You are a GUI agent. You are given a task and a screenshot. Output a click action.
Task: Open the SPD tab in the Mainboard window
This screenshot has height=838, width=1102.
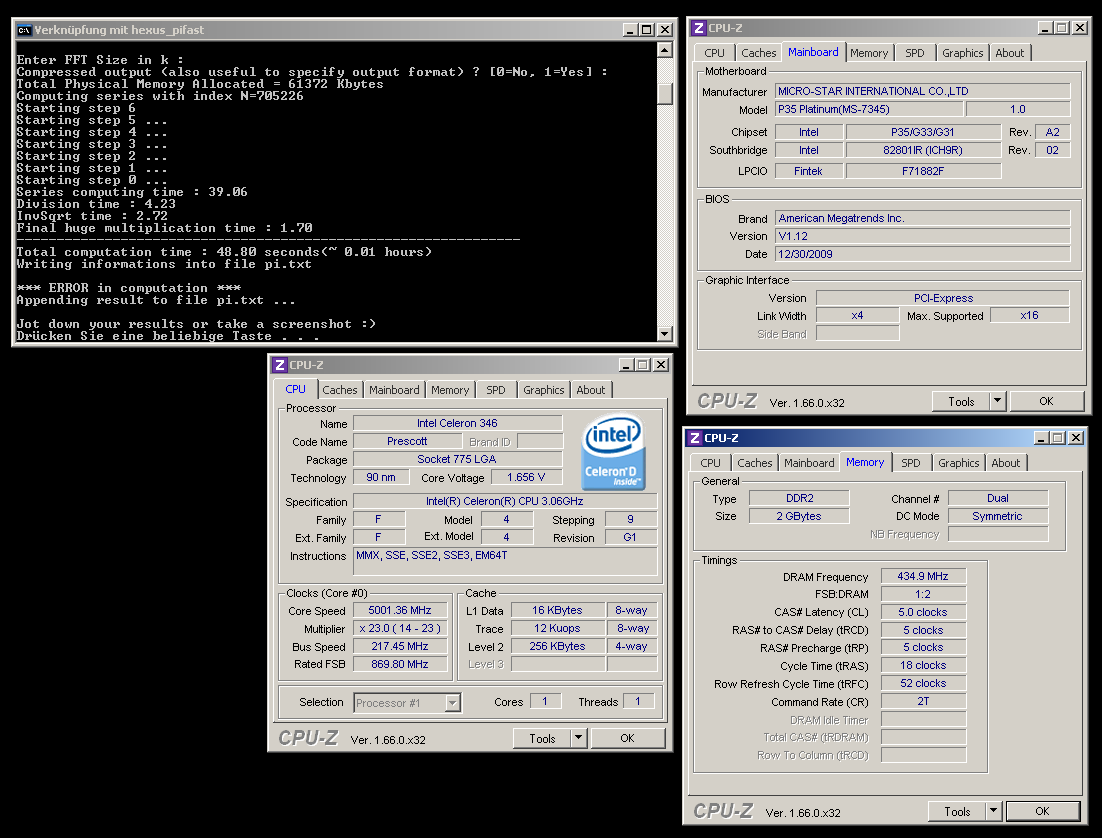pos(915,53)
